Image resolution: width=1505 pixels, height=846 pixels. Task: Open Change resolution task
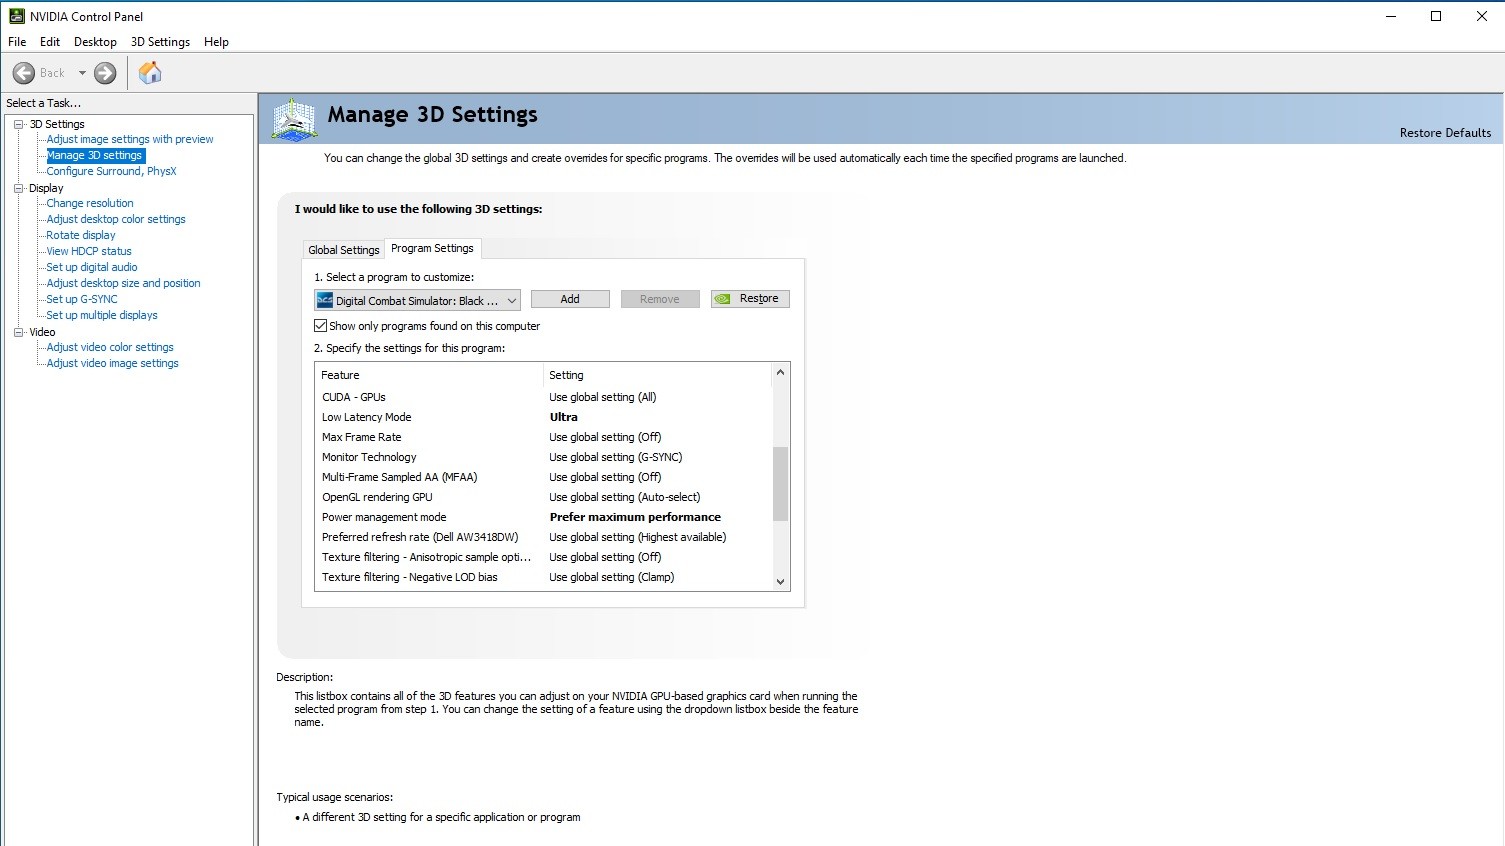[x=90, y=203]
